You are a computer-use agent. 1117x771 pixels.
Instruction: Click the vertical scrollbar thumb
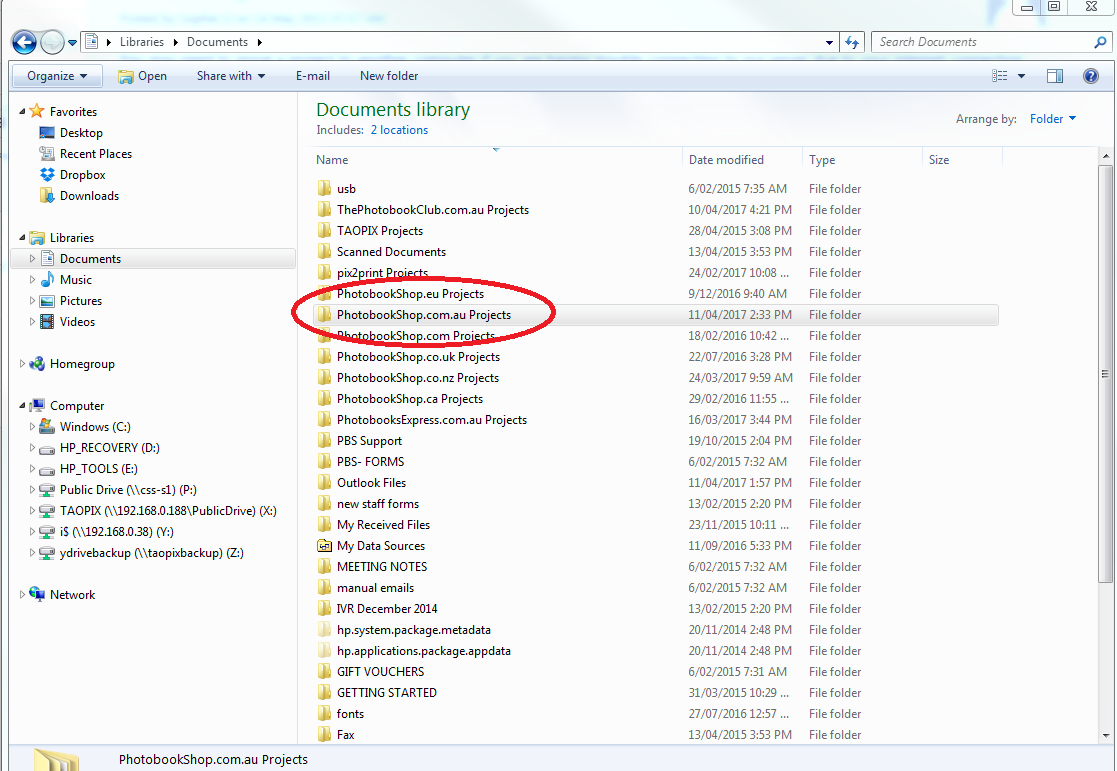pyautogui.click(x=1106, y=374)
